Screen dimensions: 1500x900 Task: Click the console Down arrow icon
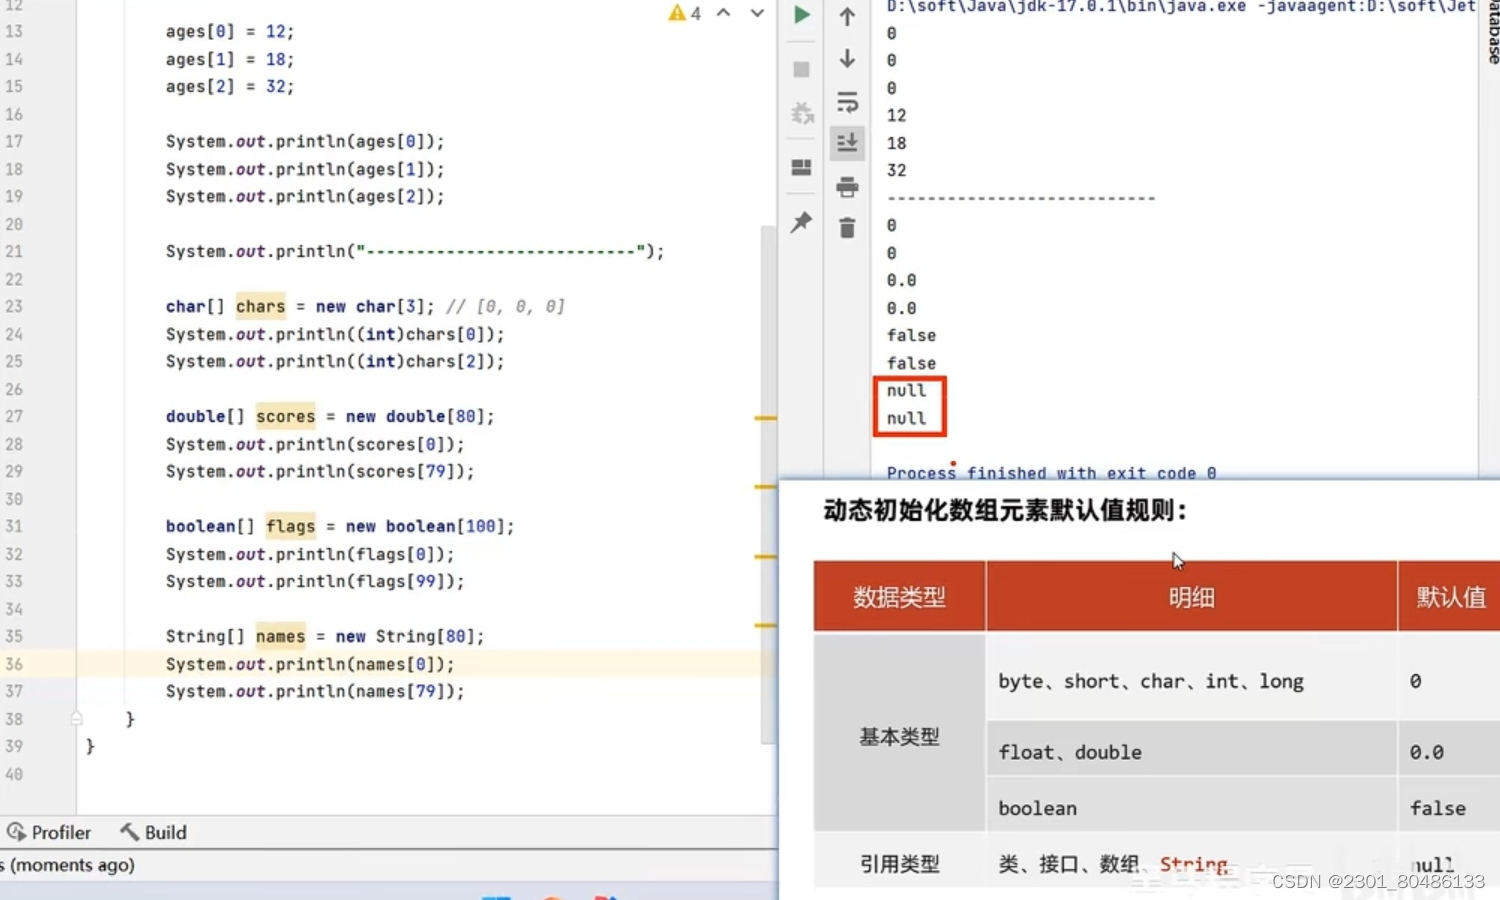(x=847, y=58)
